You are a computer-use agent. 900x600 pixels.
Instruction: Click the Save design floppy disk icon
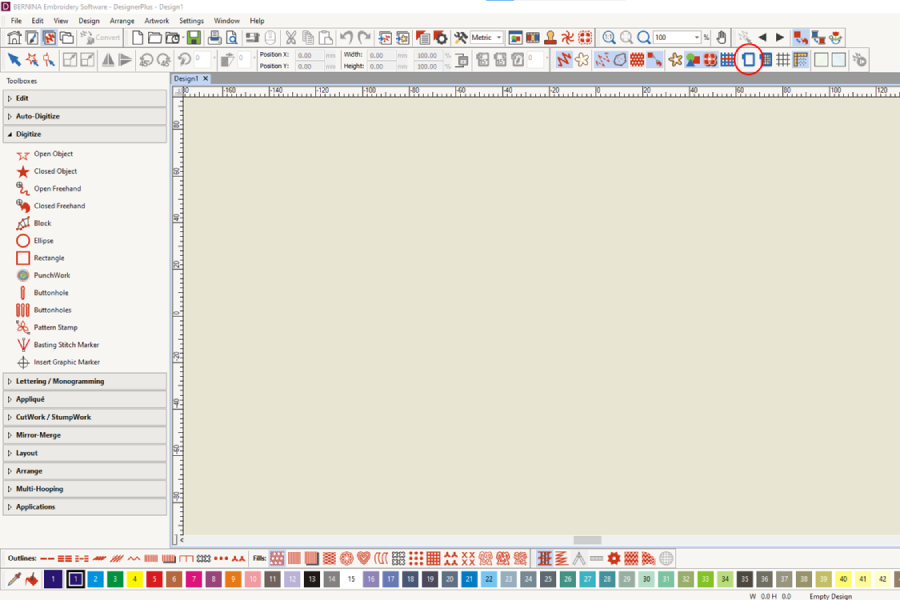[193, 37]
